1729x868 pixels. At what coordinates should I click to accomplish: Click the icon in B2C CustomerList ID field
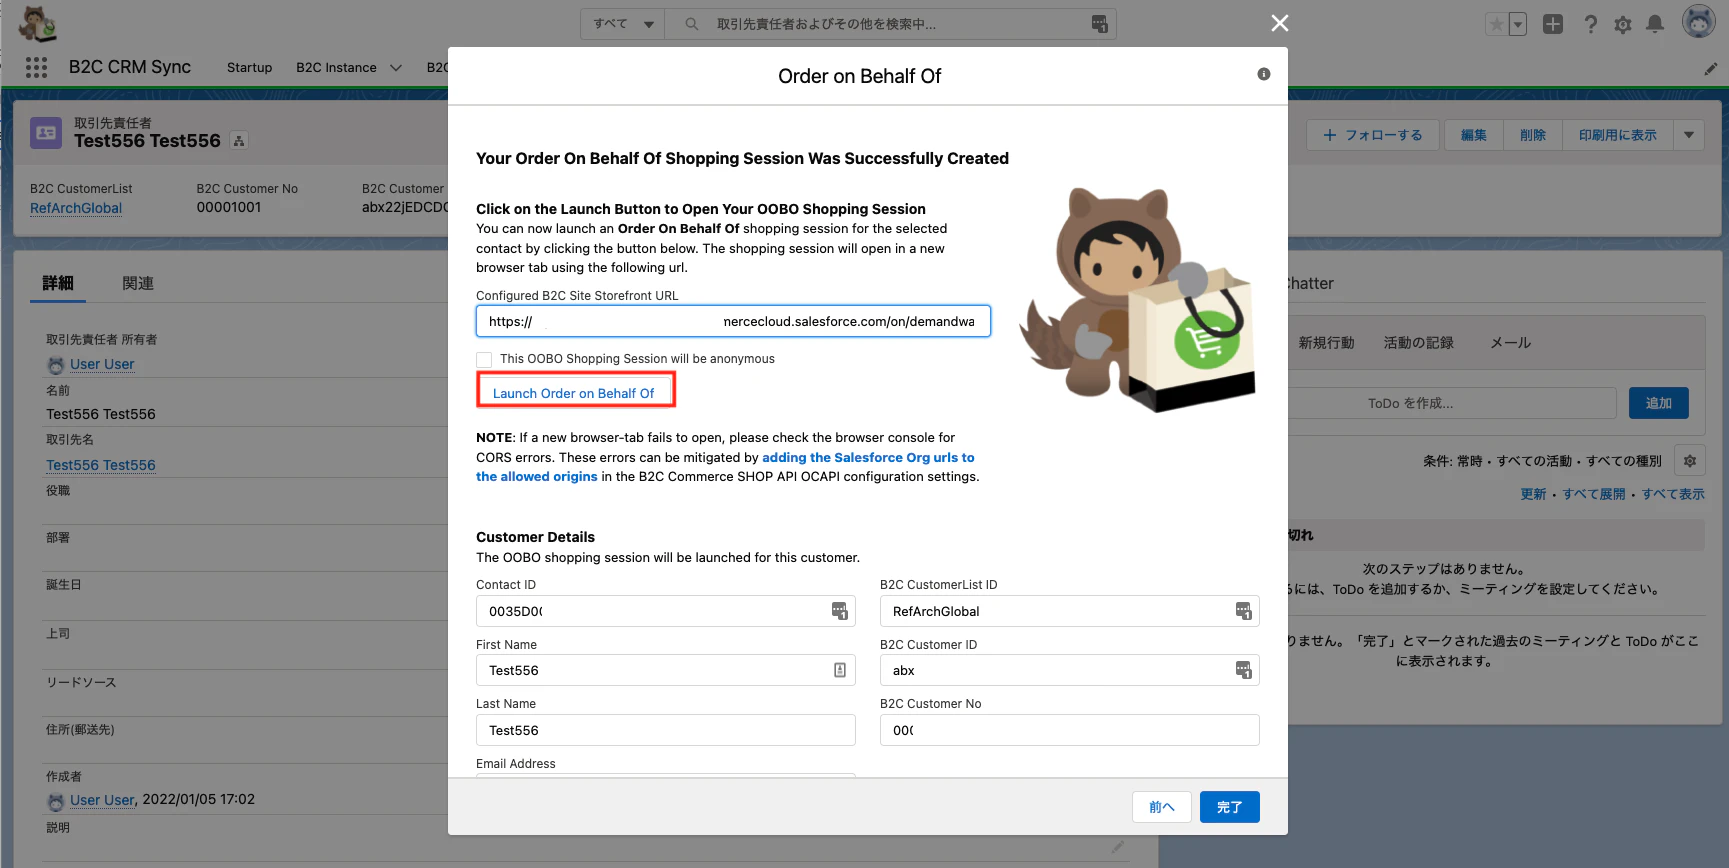click(x=1244, y=611)
